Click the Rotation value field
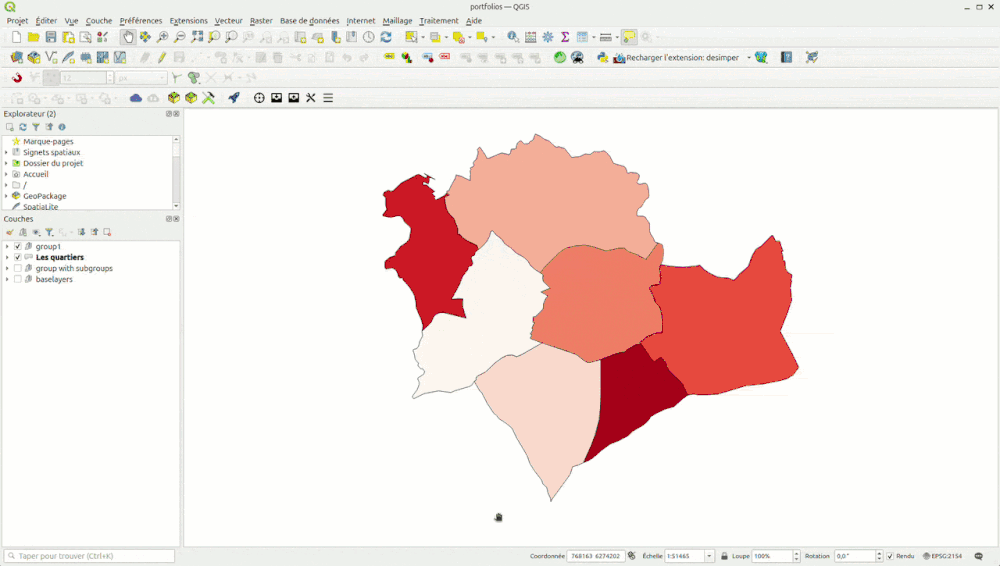The width and height of the screenshot is (1000, 566). (855, 556)
